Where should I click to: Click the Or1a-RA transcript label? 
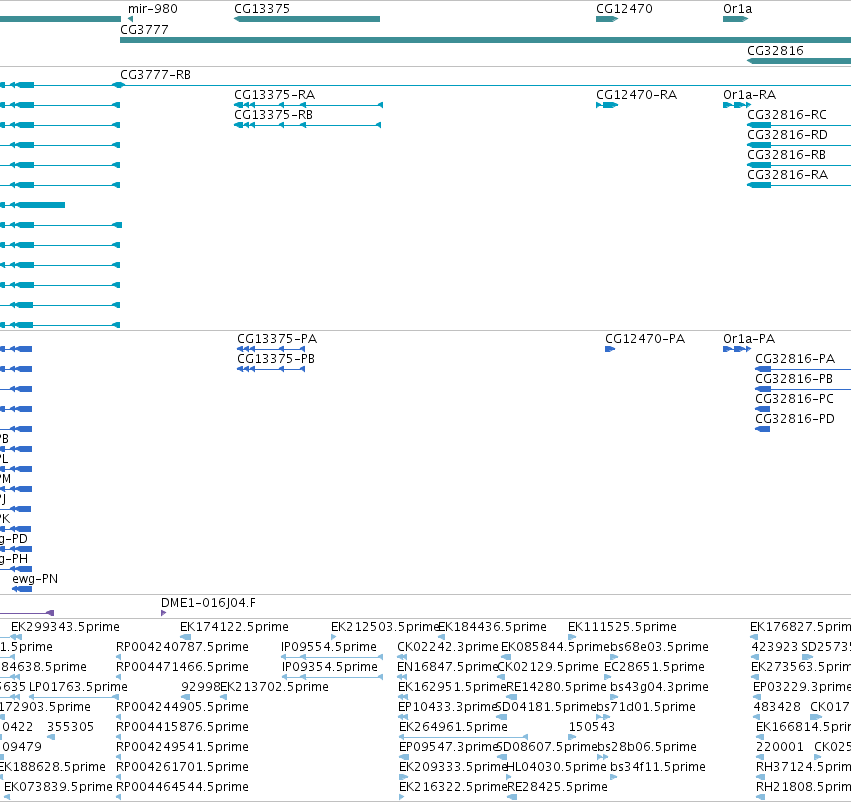coord(750,95)
